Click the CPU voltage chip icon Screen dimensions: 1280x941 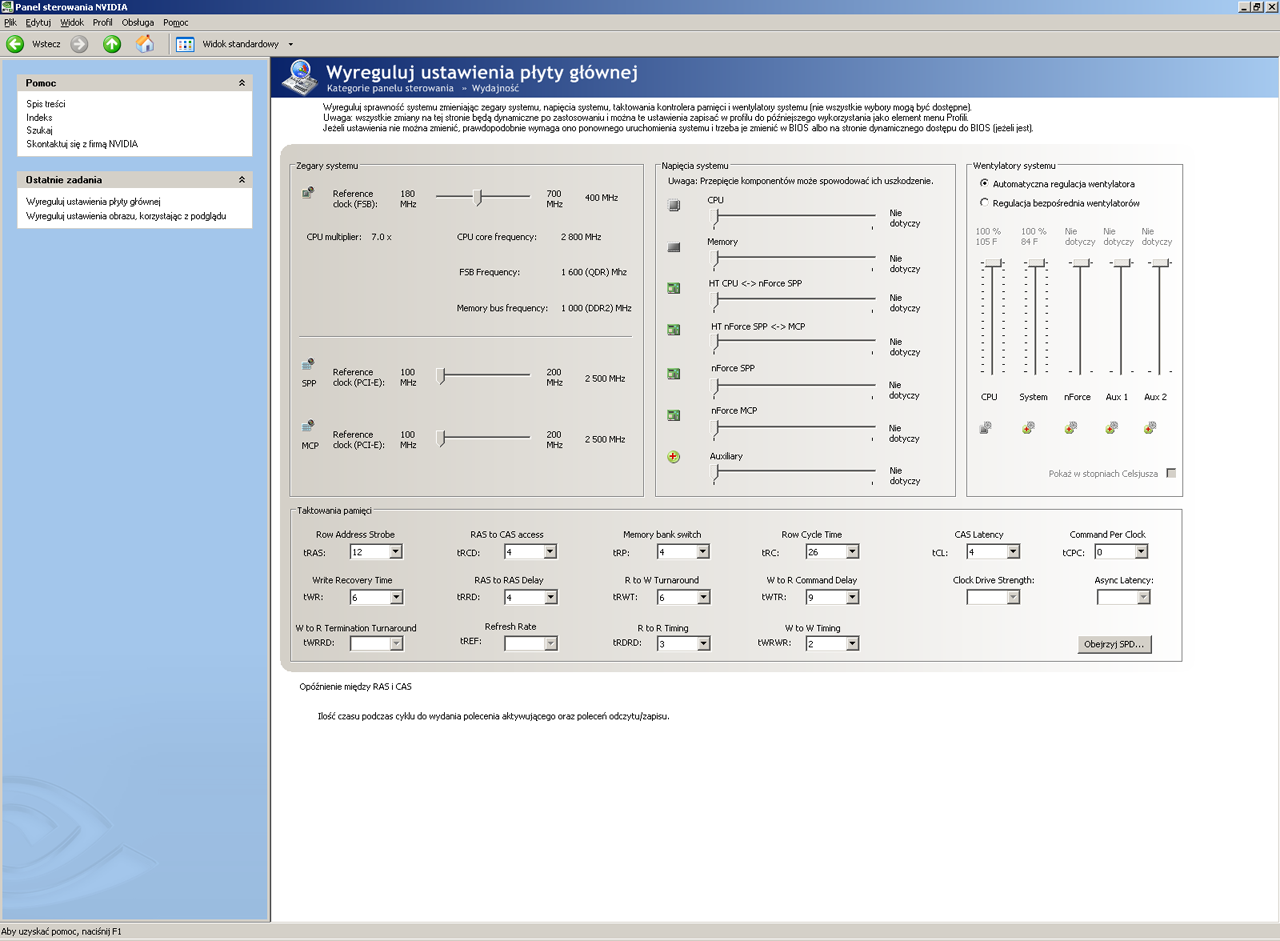[x=674, y=205]
